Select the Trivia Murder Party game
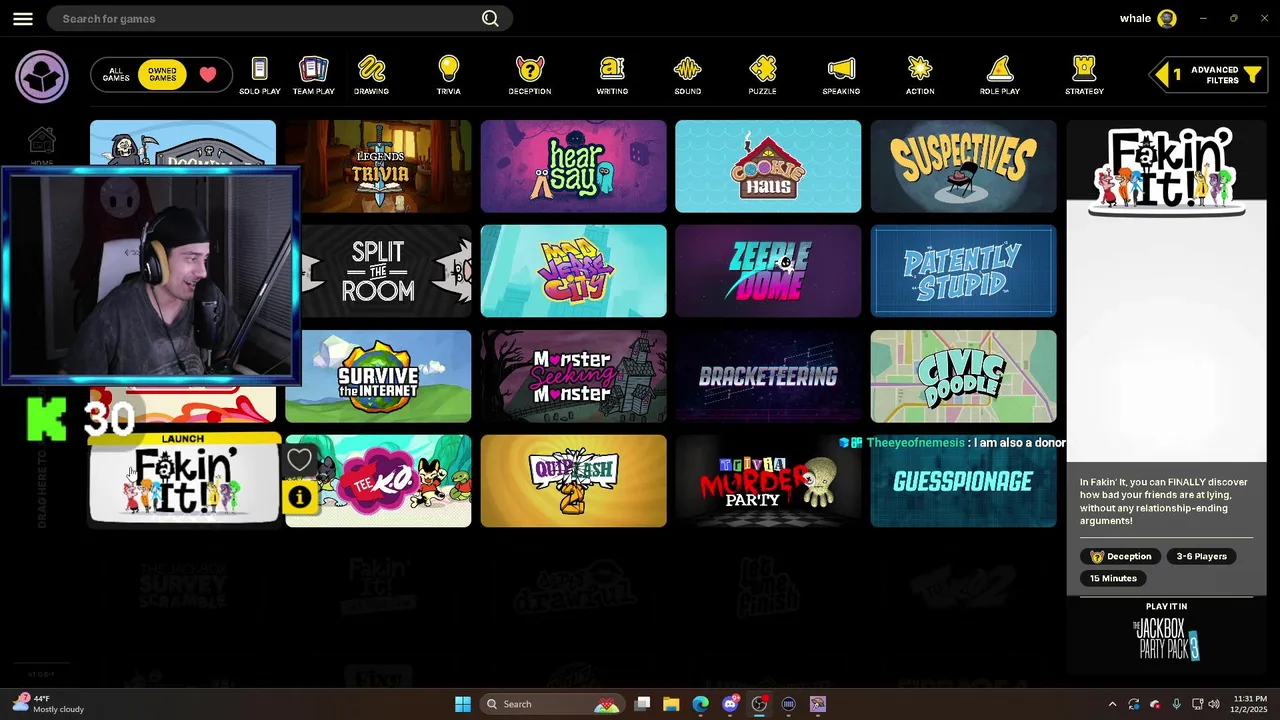The height and width of the screenshot is (720, 1280). point(768,481)
